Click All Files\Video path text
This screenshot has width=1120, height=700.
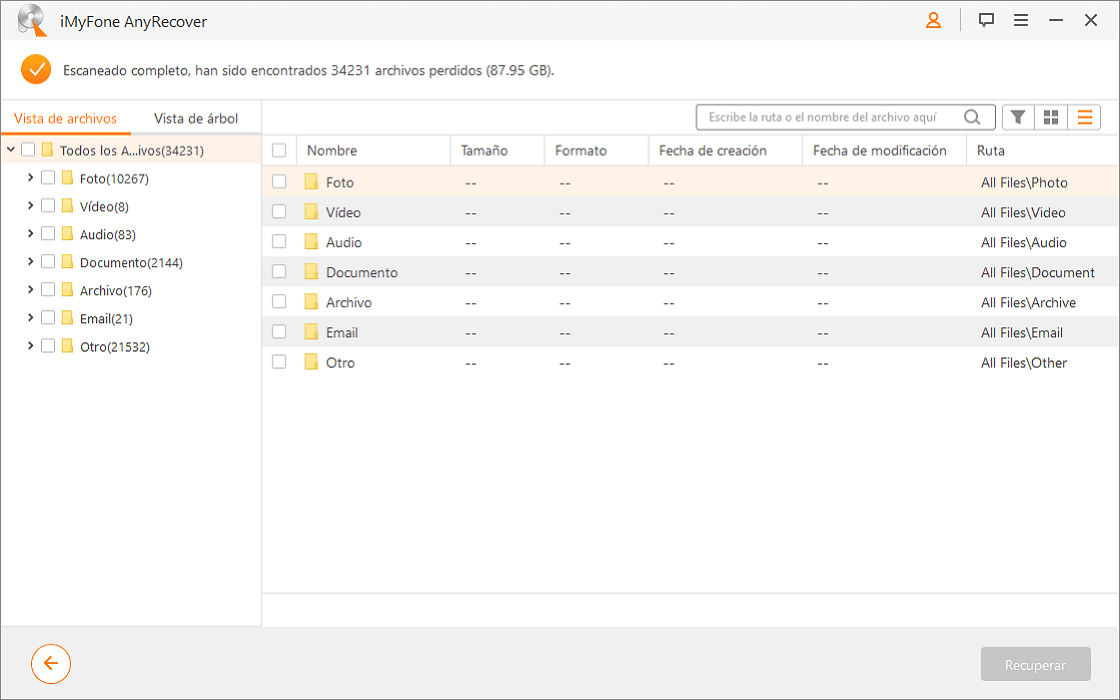pos(1023,213)
